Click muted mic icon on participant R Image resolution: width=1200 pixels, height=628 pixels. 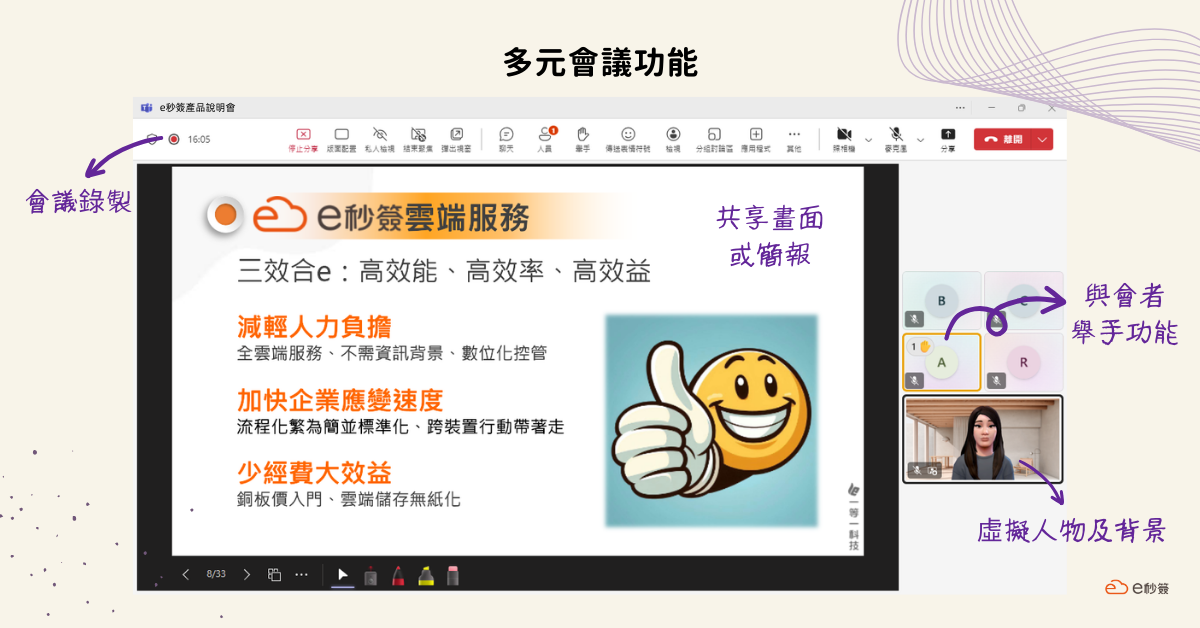coord(996,380)
